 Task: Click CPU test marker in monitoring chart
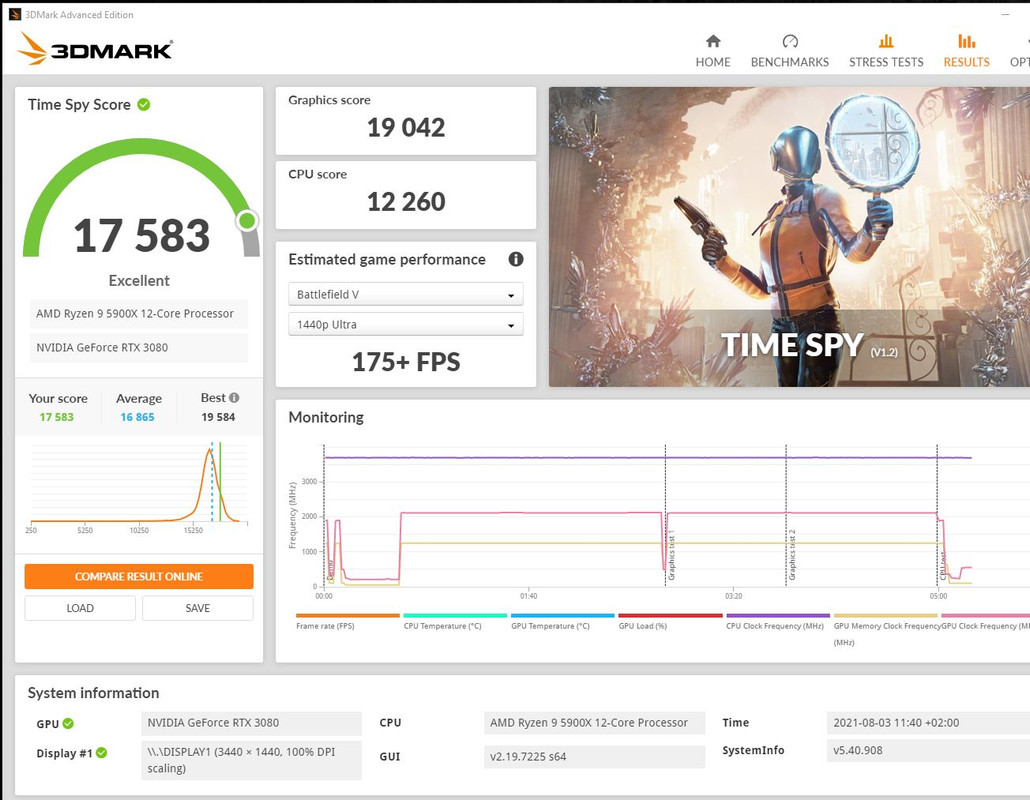943,566
